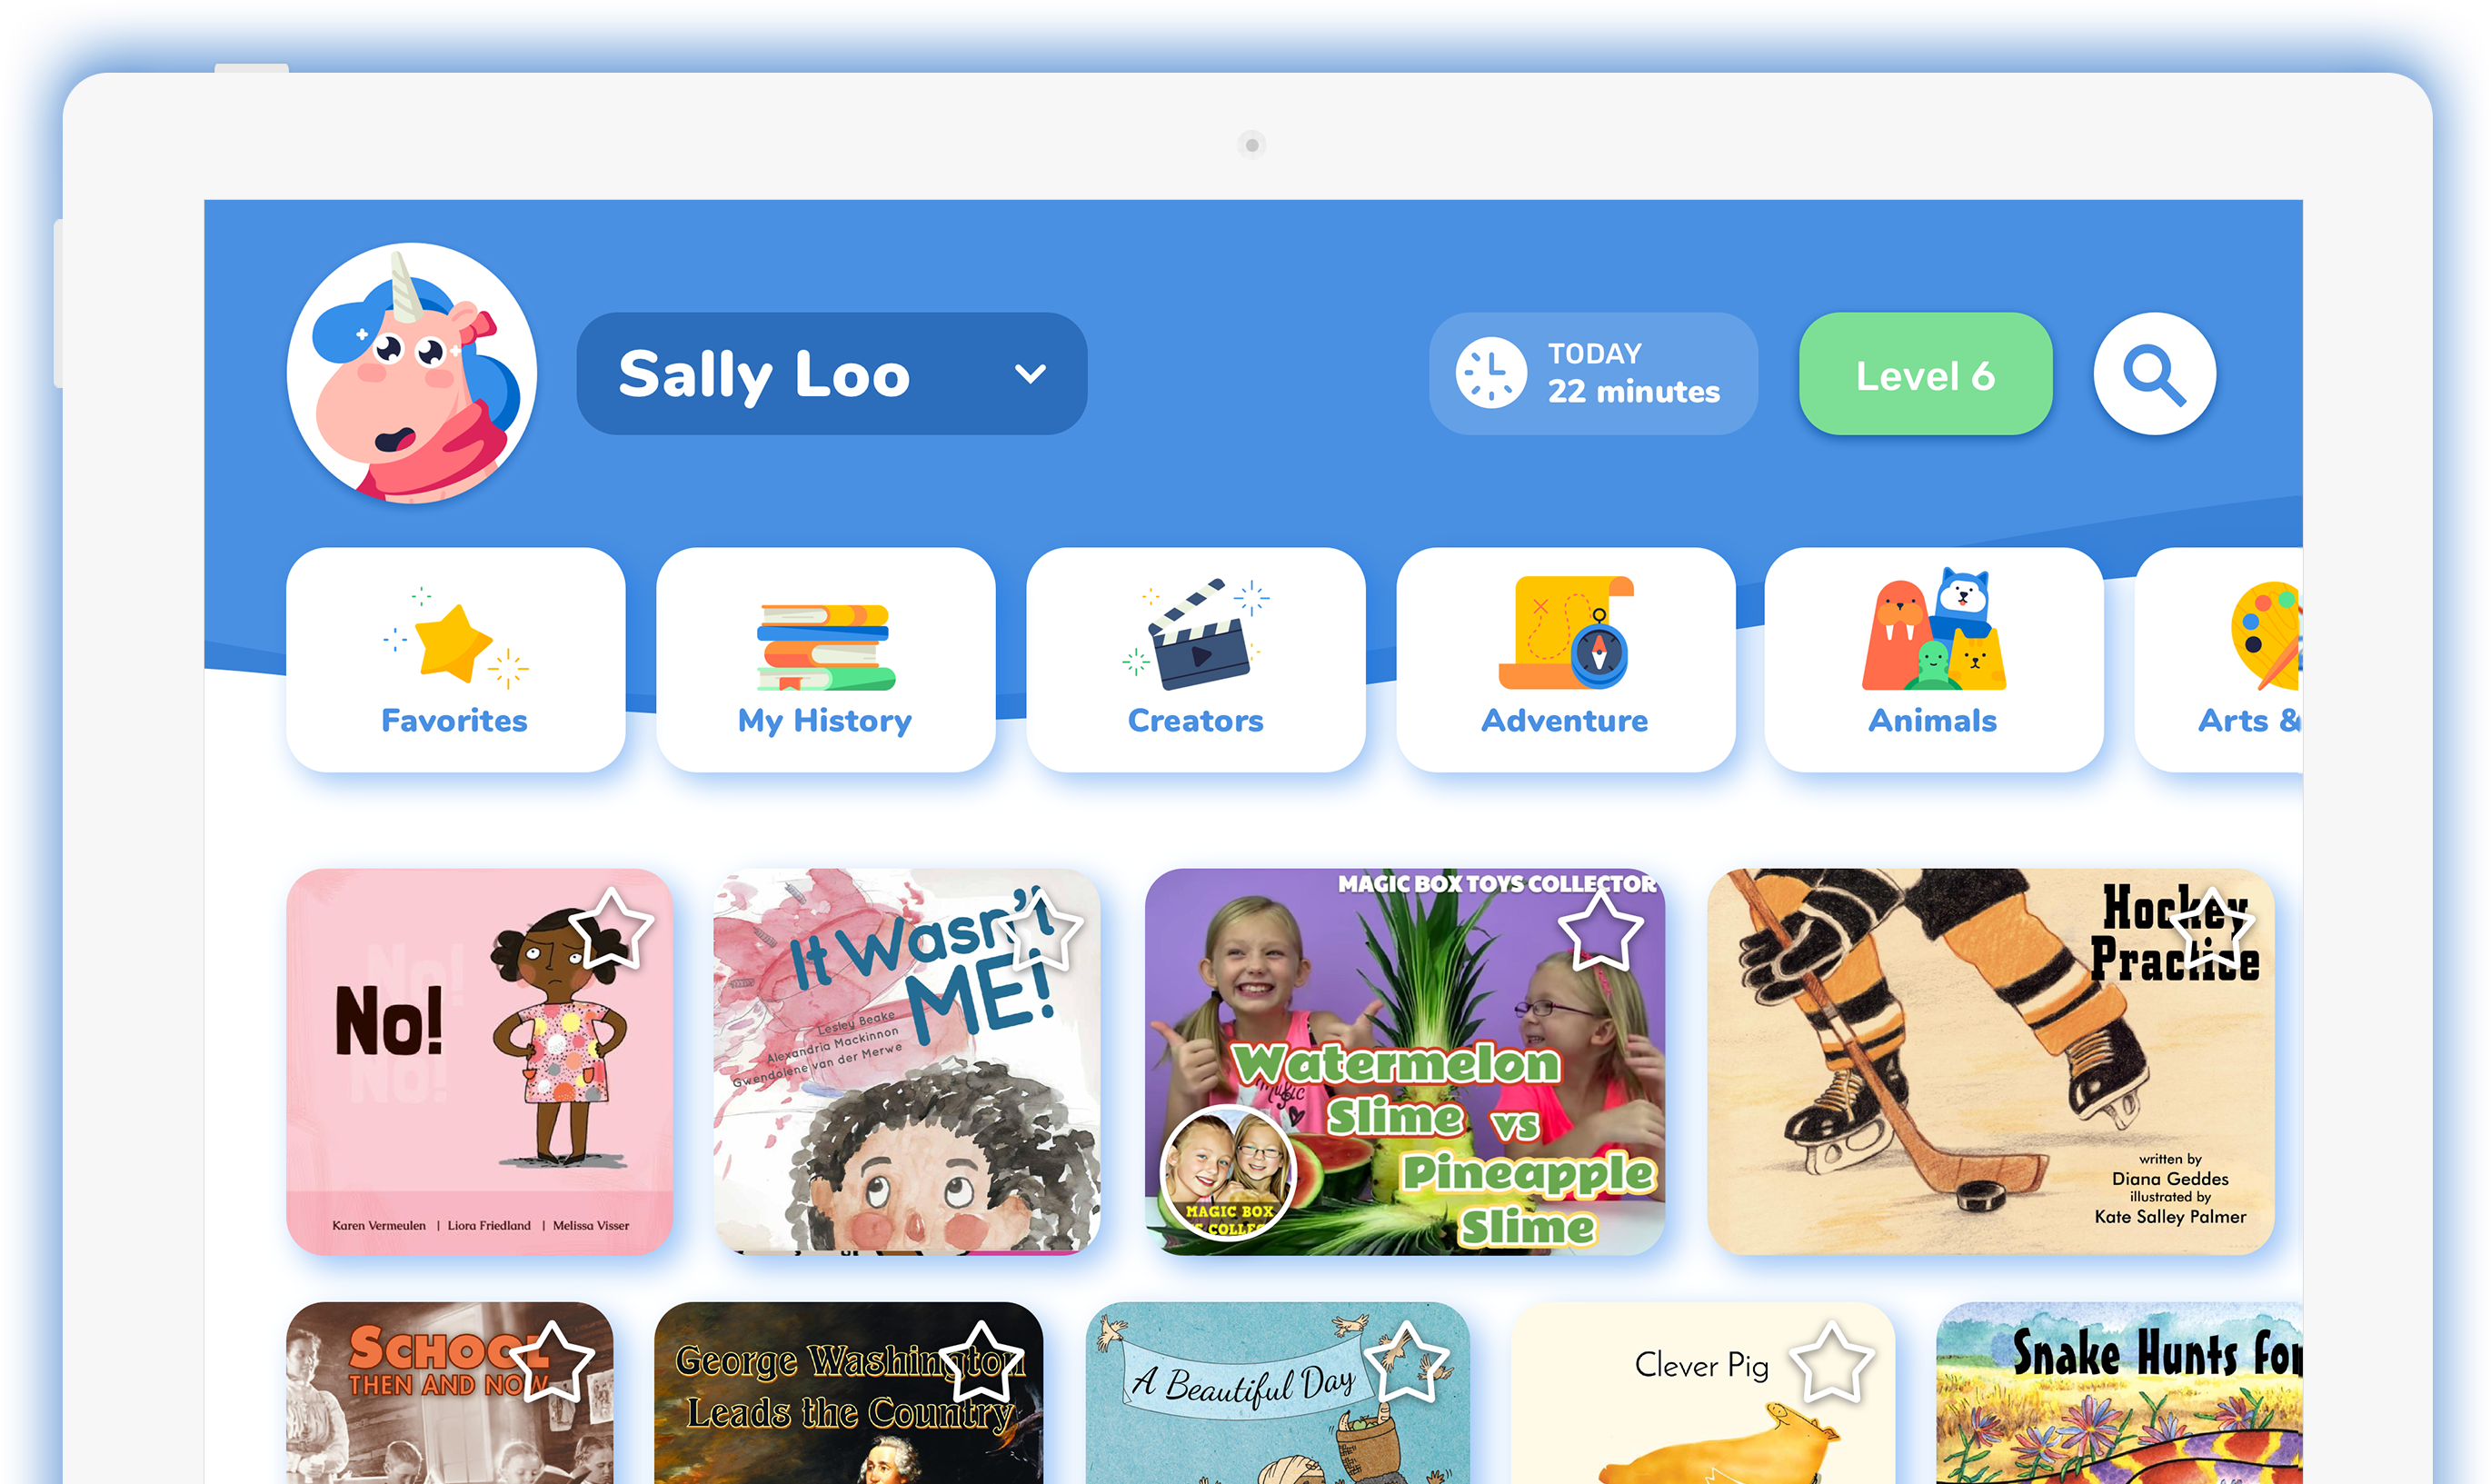Toggle favorite star on Clever Pig
Viewport: 2491px width, 1484px height.
click(1831, 1362)
